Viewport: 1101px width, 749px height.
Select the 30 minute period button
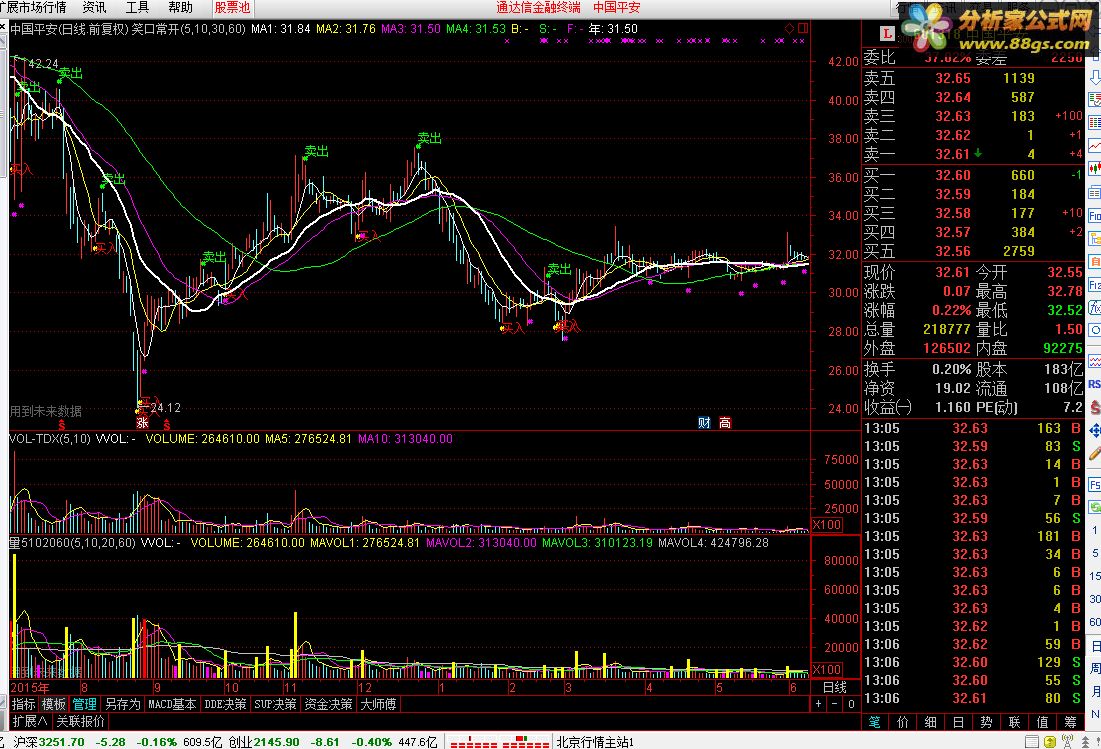coord(1095,599)
